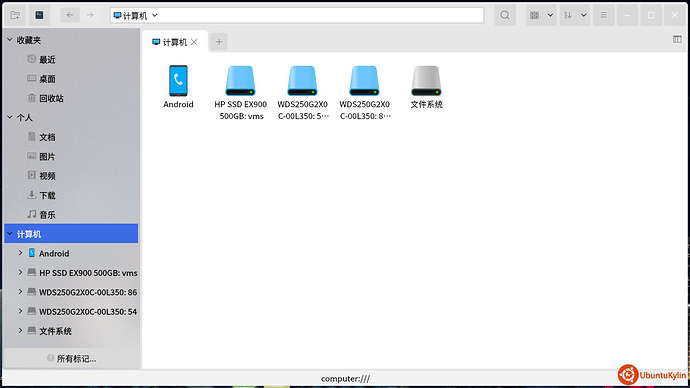The height and width of the screenshot is (388, 690).
Task: Select the 文件系统 drive icon in main view
Action: pos(426,81)
